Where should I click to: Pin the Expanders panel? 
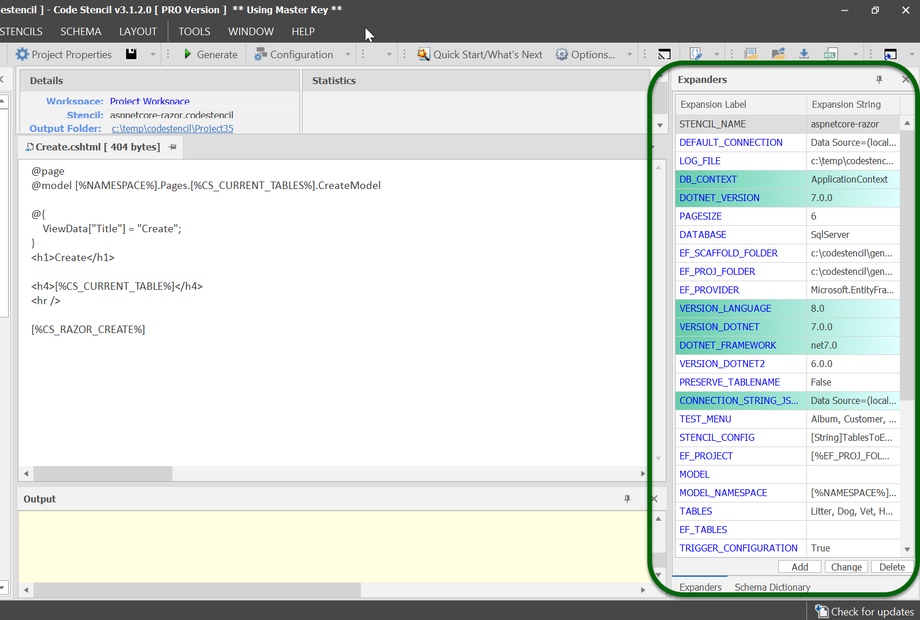click(x=879, y=80)
